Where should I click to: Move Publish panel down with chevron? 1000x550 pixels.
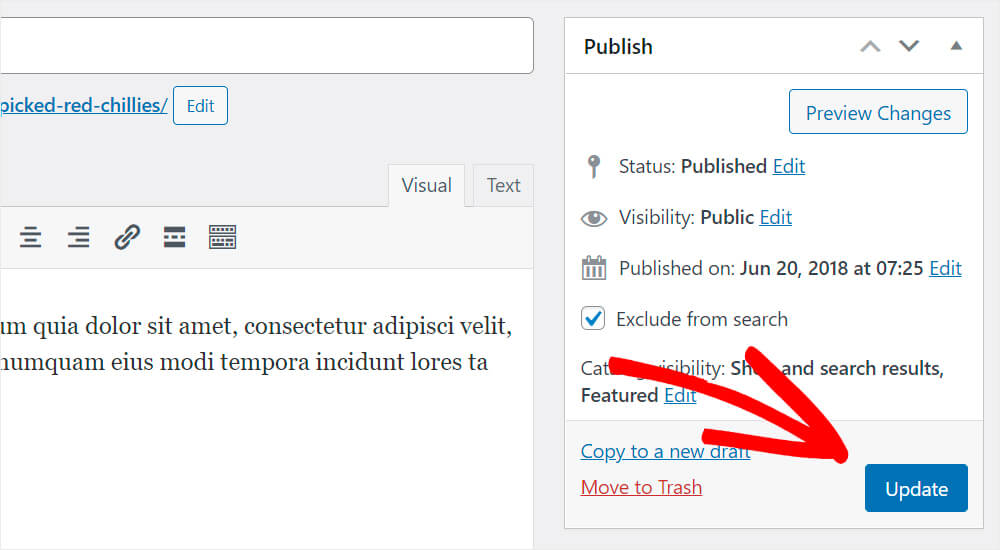click(x=909, y=46)
